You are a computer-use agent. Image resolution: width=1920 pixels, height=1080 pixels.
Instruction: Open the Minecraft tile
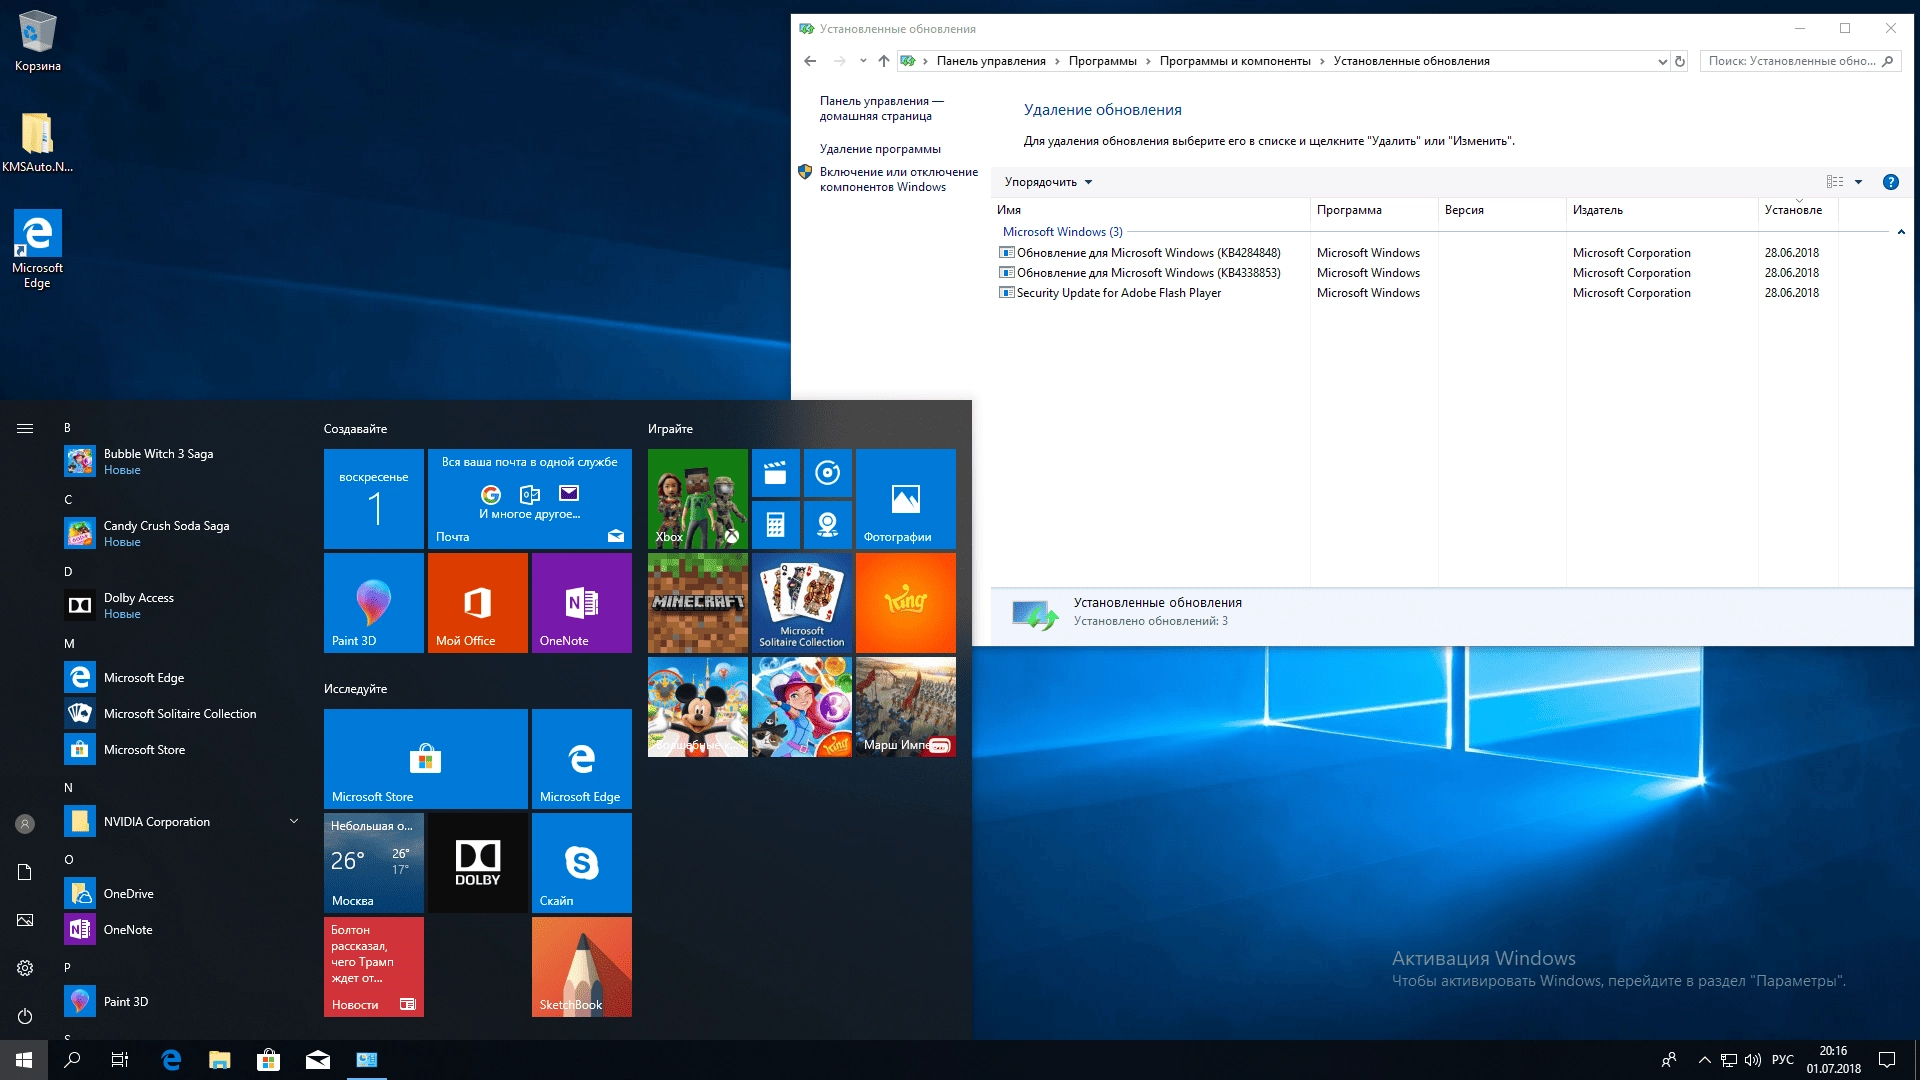coord(698,603)
